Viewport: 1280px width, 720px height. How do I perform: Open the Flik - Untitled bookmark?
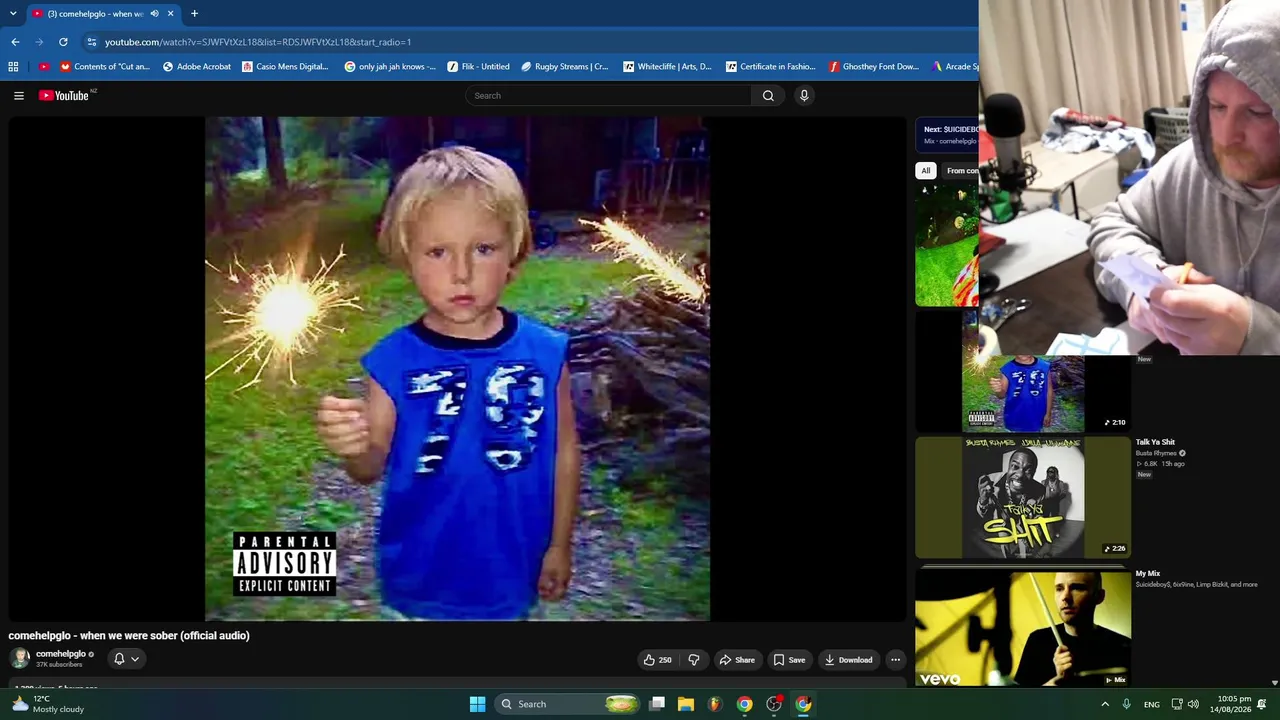pos(478,67)
